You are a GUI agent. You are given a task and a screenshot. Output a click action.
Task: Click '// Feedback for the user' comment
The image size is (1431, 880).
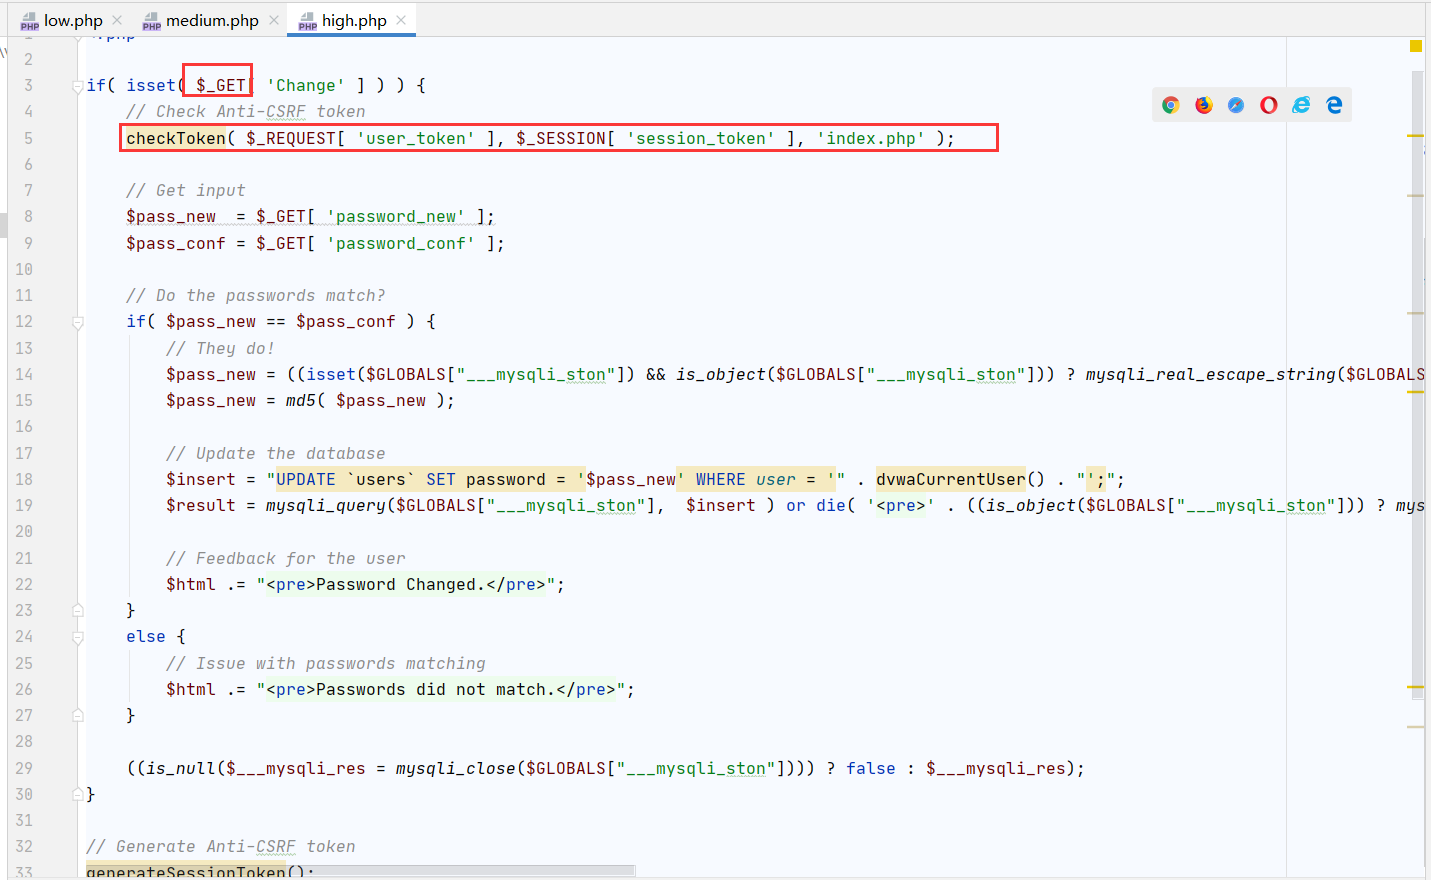[x=286, y=559]
